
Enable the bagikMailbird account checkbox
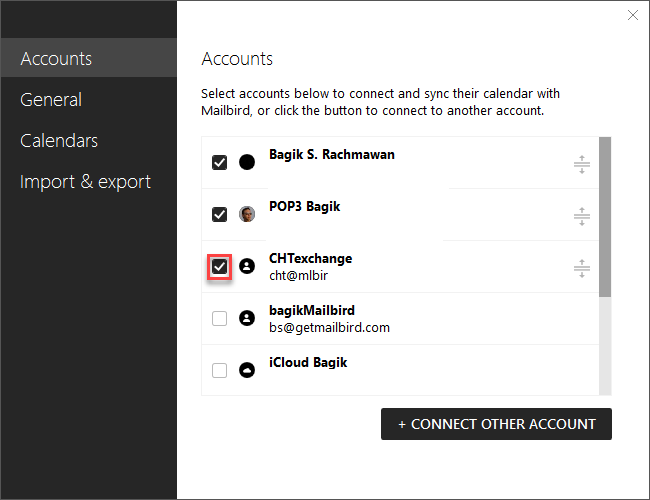[x=219, y=318]
